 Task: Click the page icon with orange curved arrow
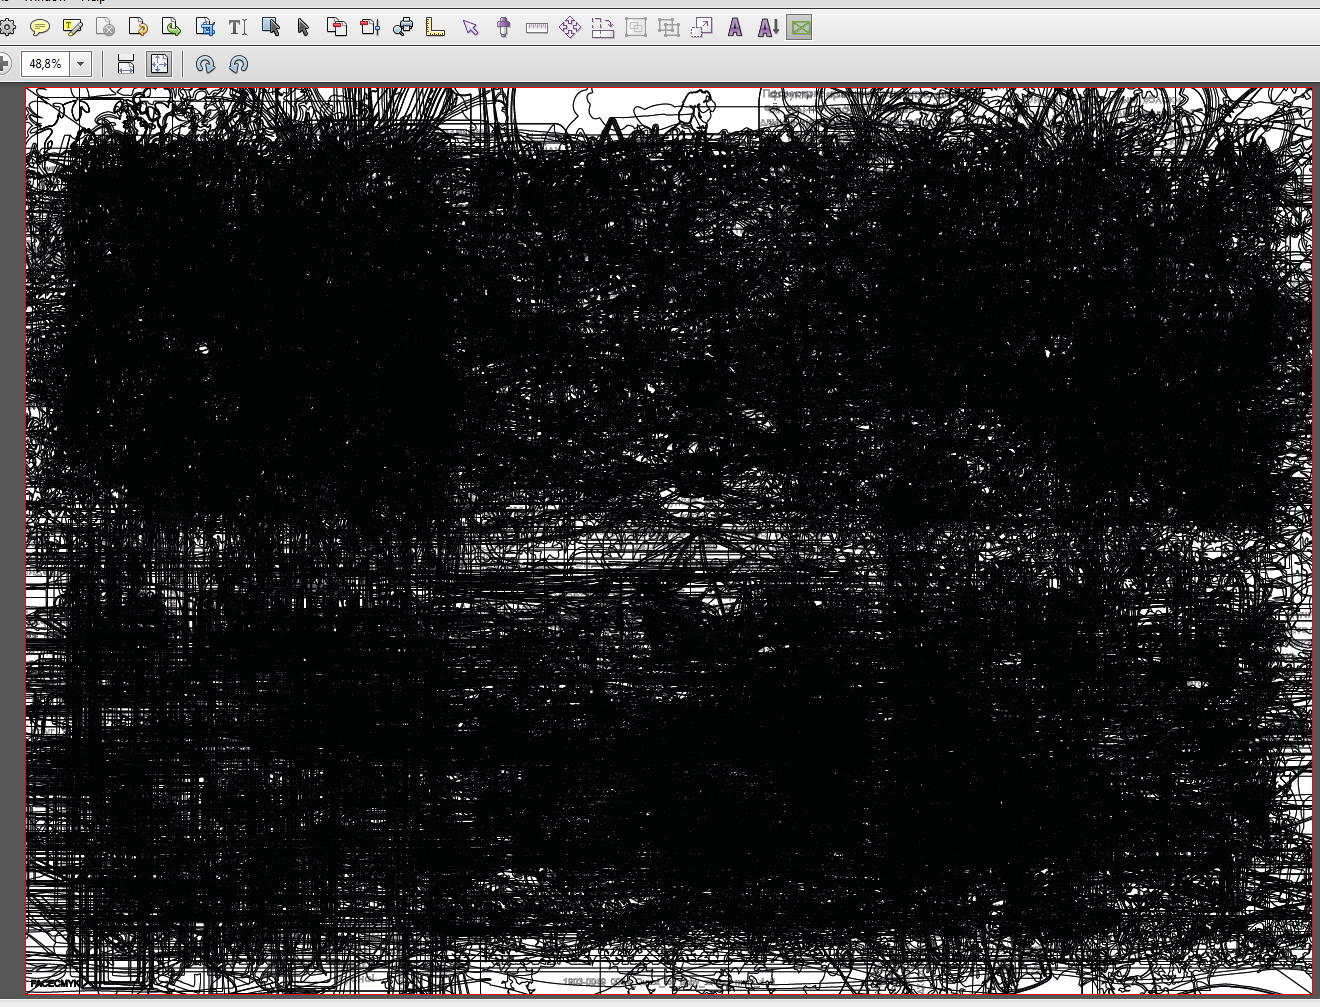point(138,28)
